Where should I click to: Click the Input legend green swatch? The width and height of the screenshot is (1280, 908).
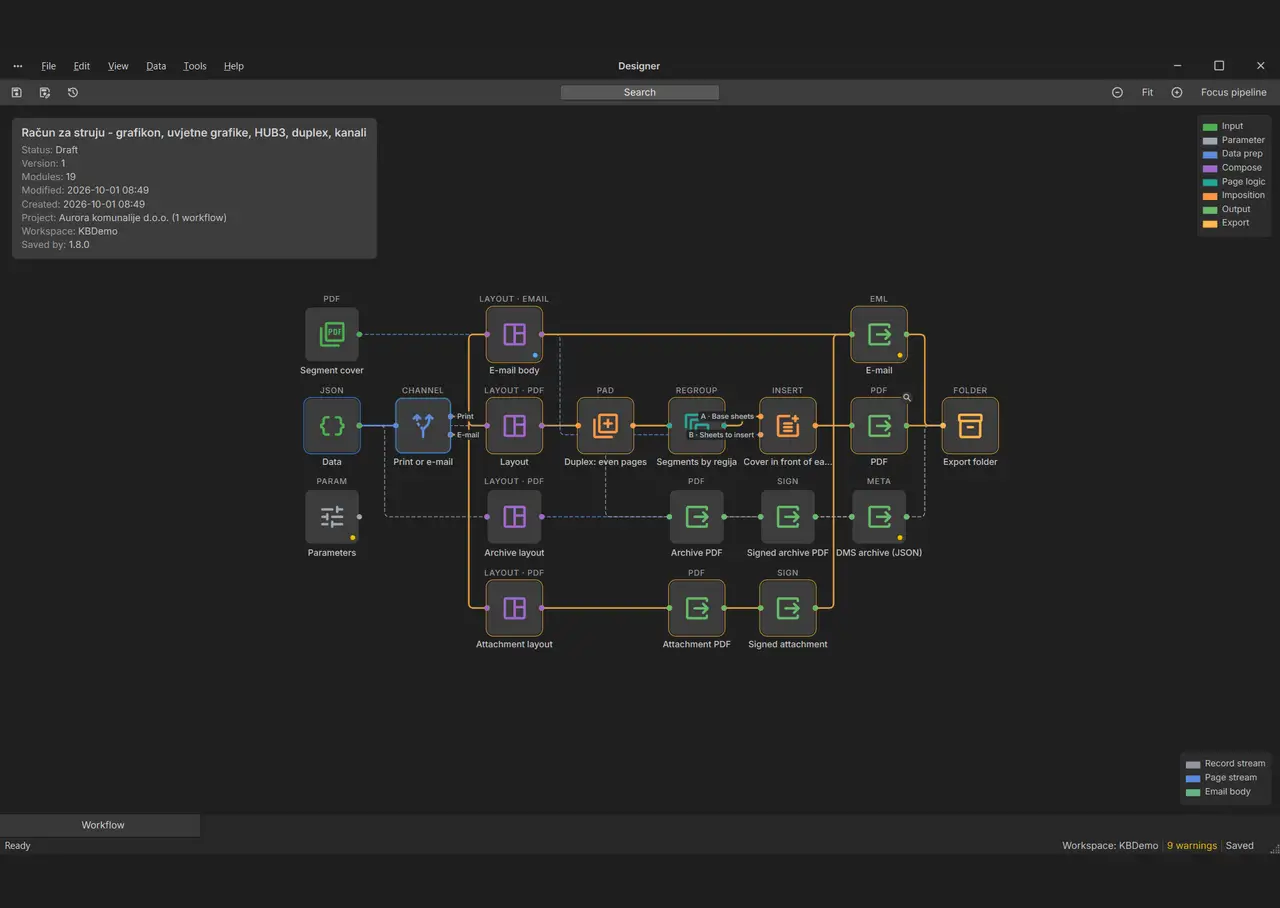pos(1210,127)
